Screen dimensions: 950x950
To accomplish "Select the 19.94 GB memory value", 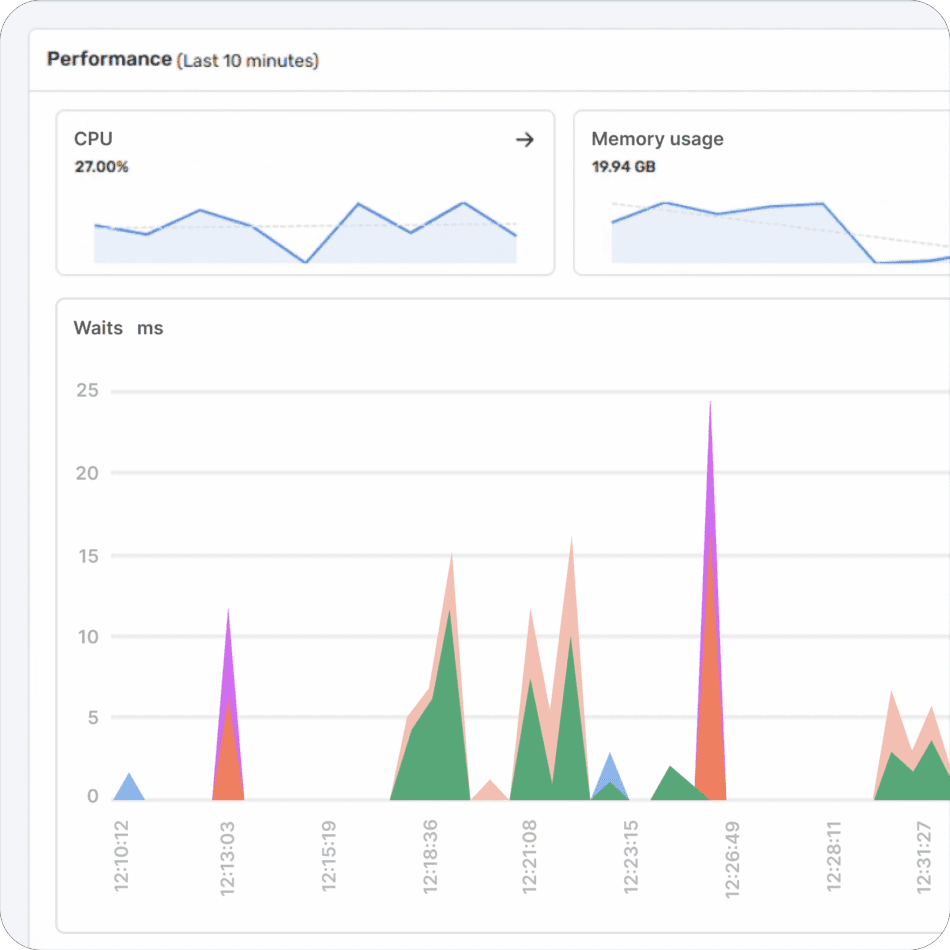I will click(x=623, y=167).
